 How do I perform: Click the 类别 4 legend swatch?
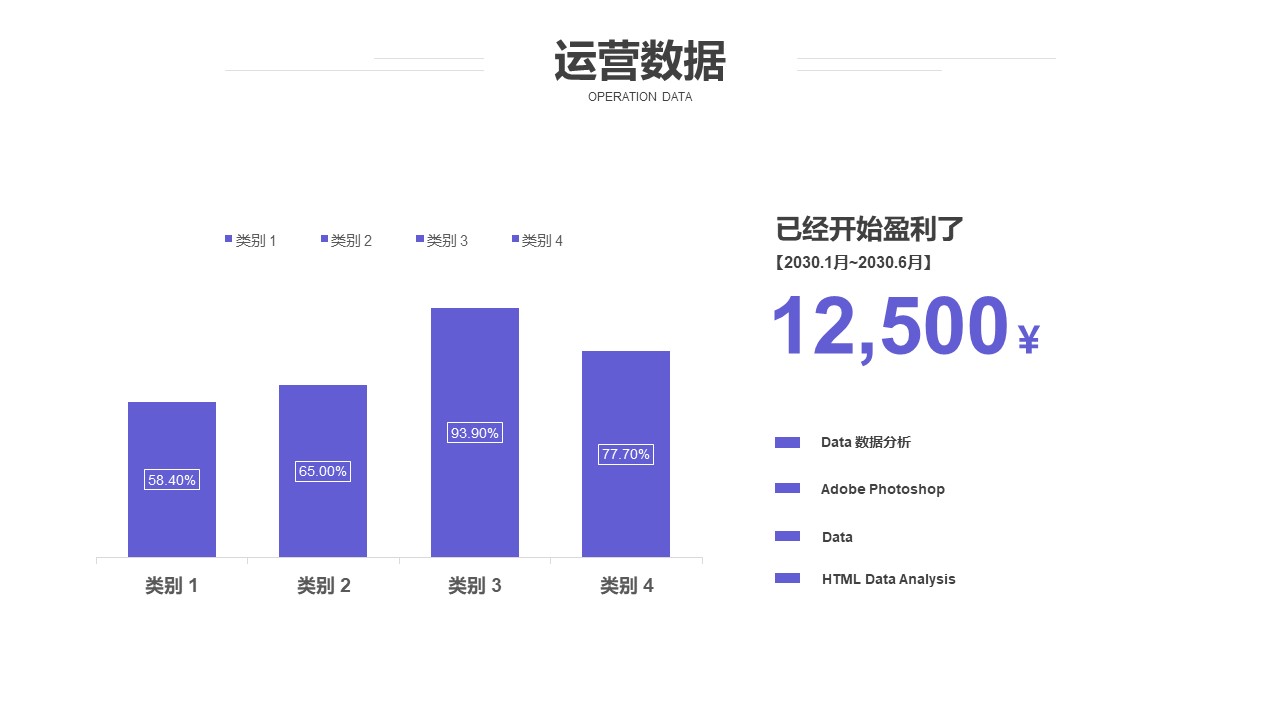point(516,238)
